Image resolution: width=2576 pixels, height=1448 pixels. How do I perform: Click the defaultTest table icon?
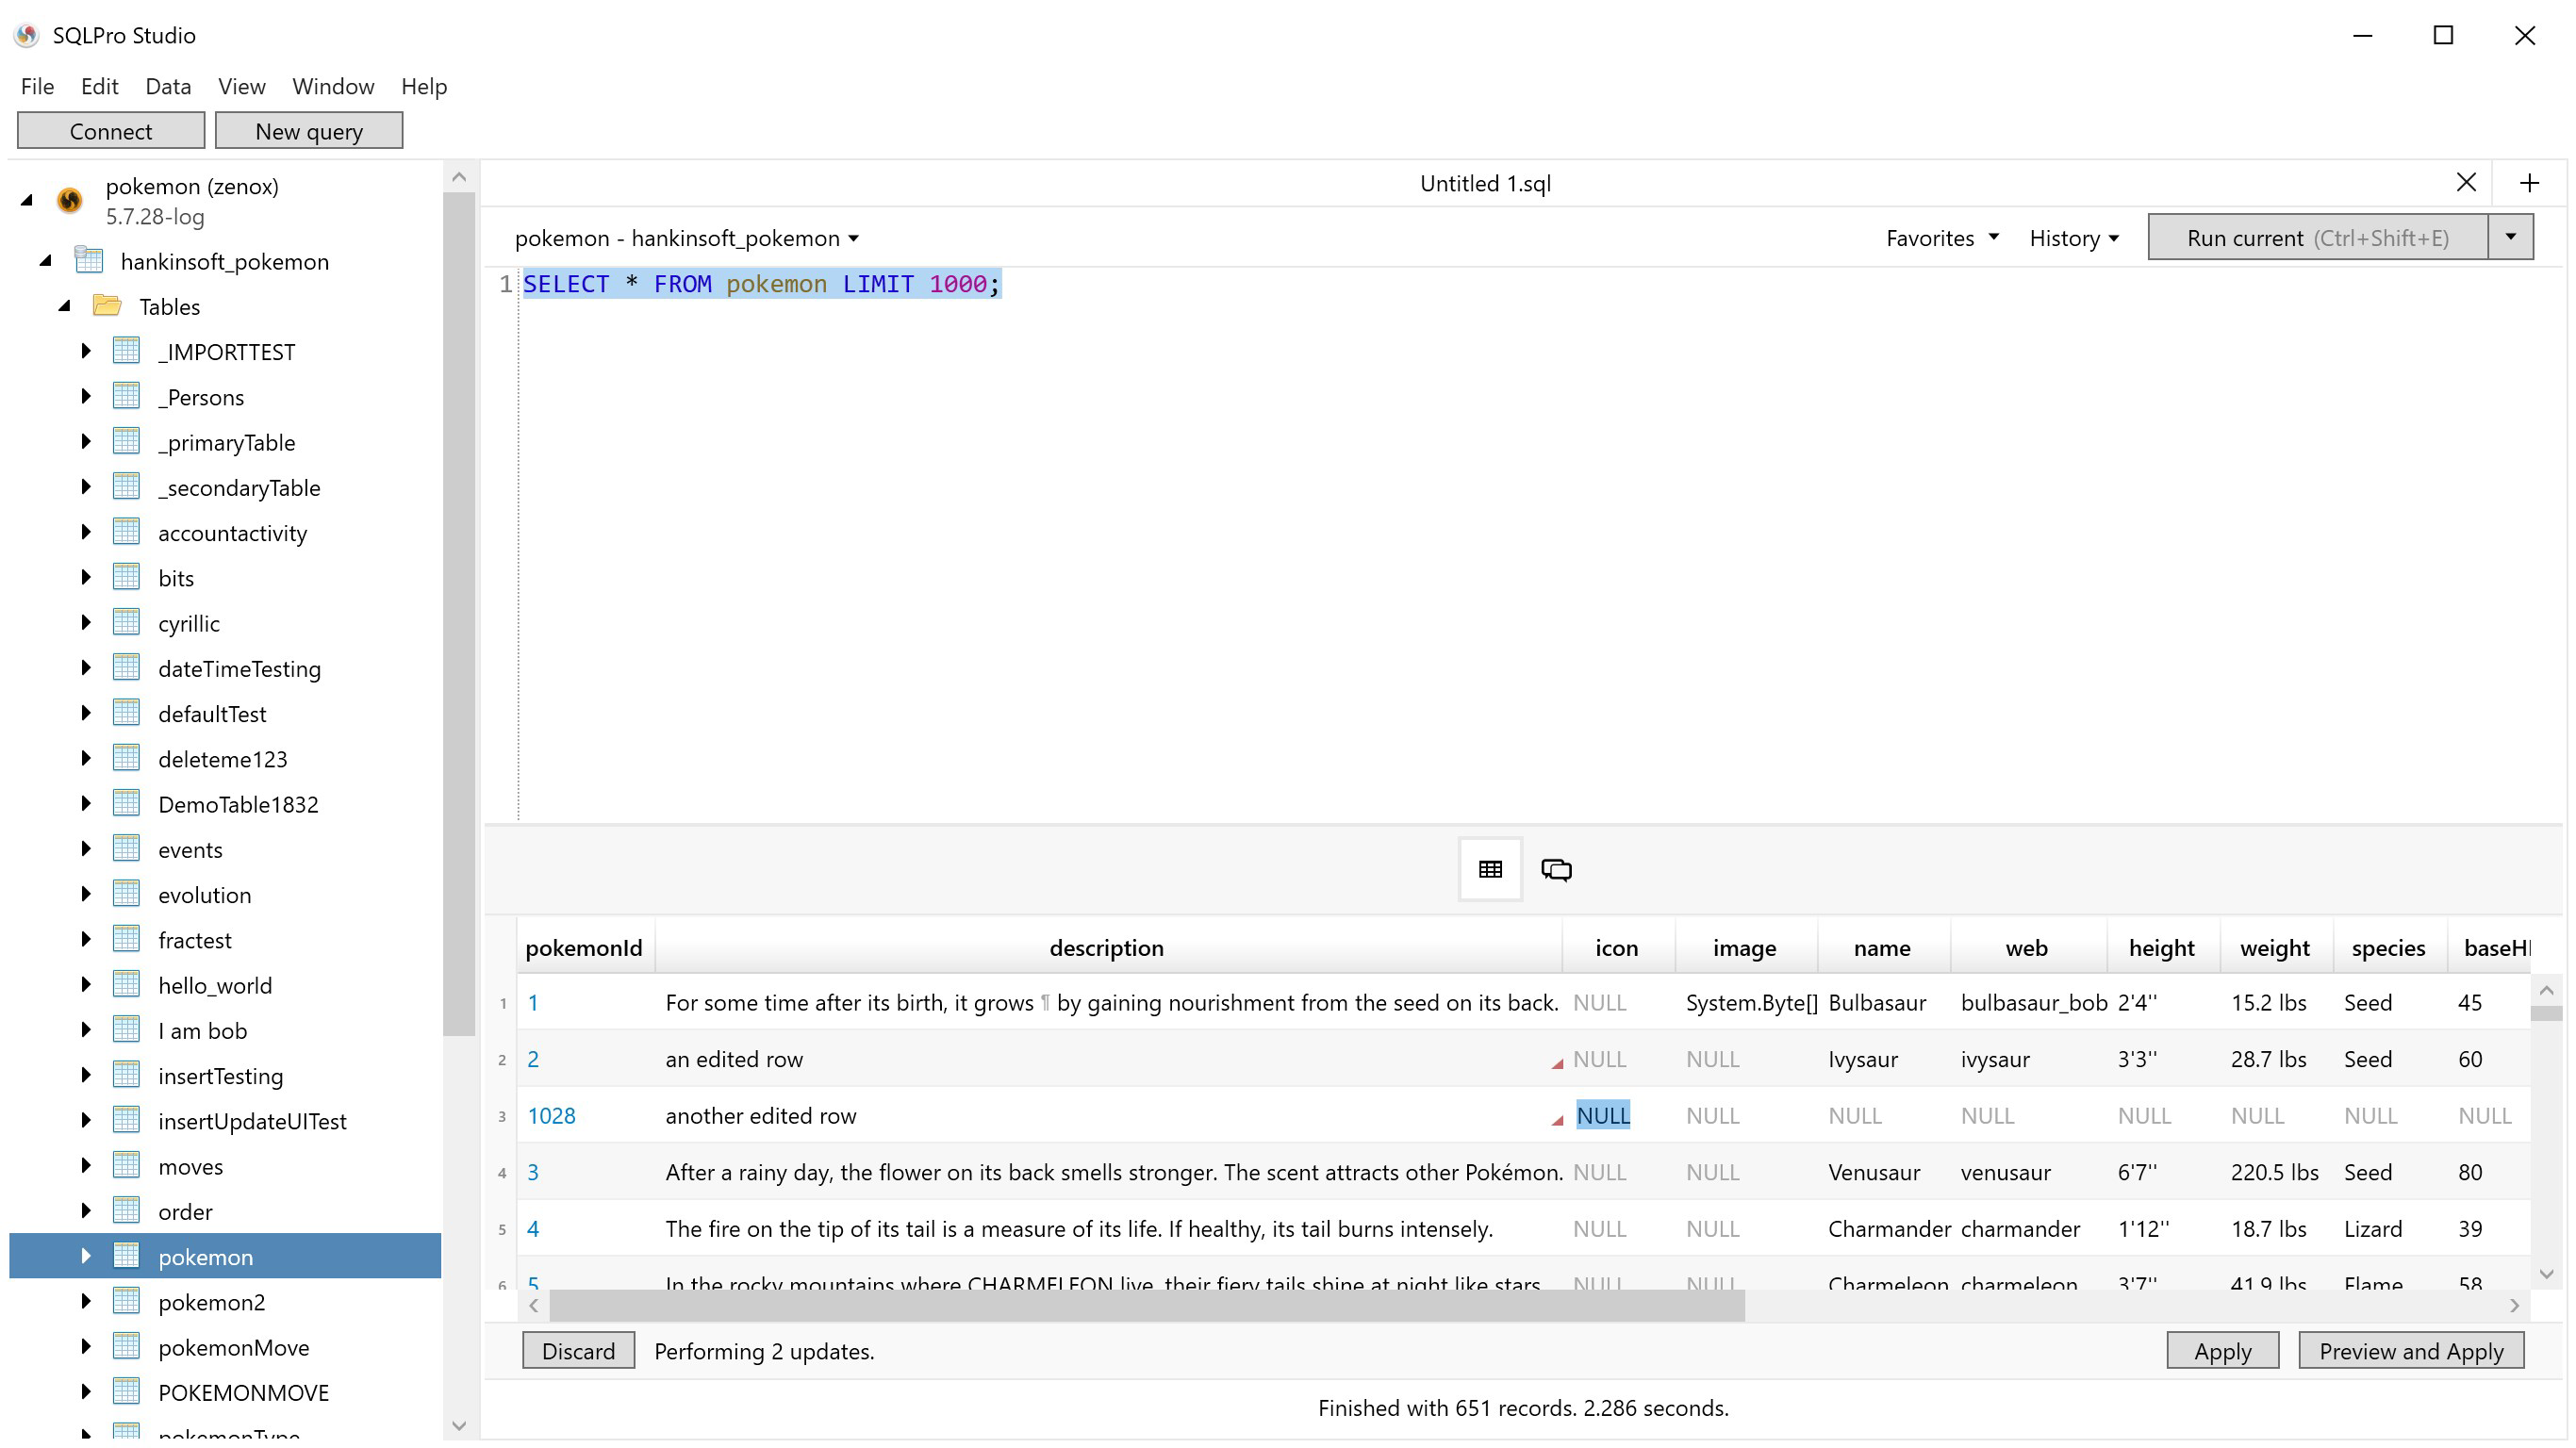tap(126, 712)
